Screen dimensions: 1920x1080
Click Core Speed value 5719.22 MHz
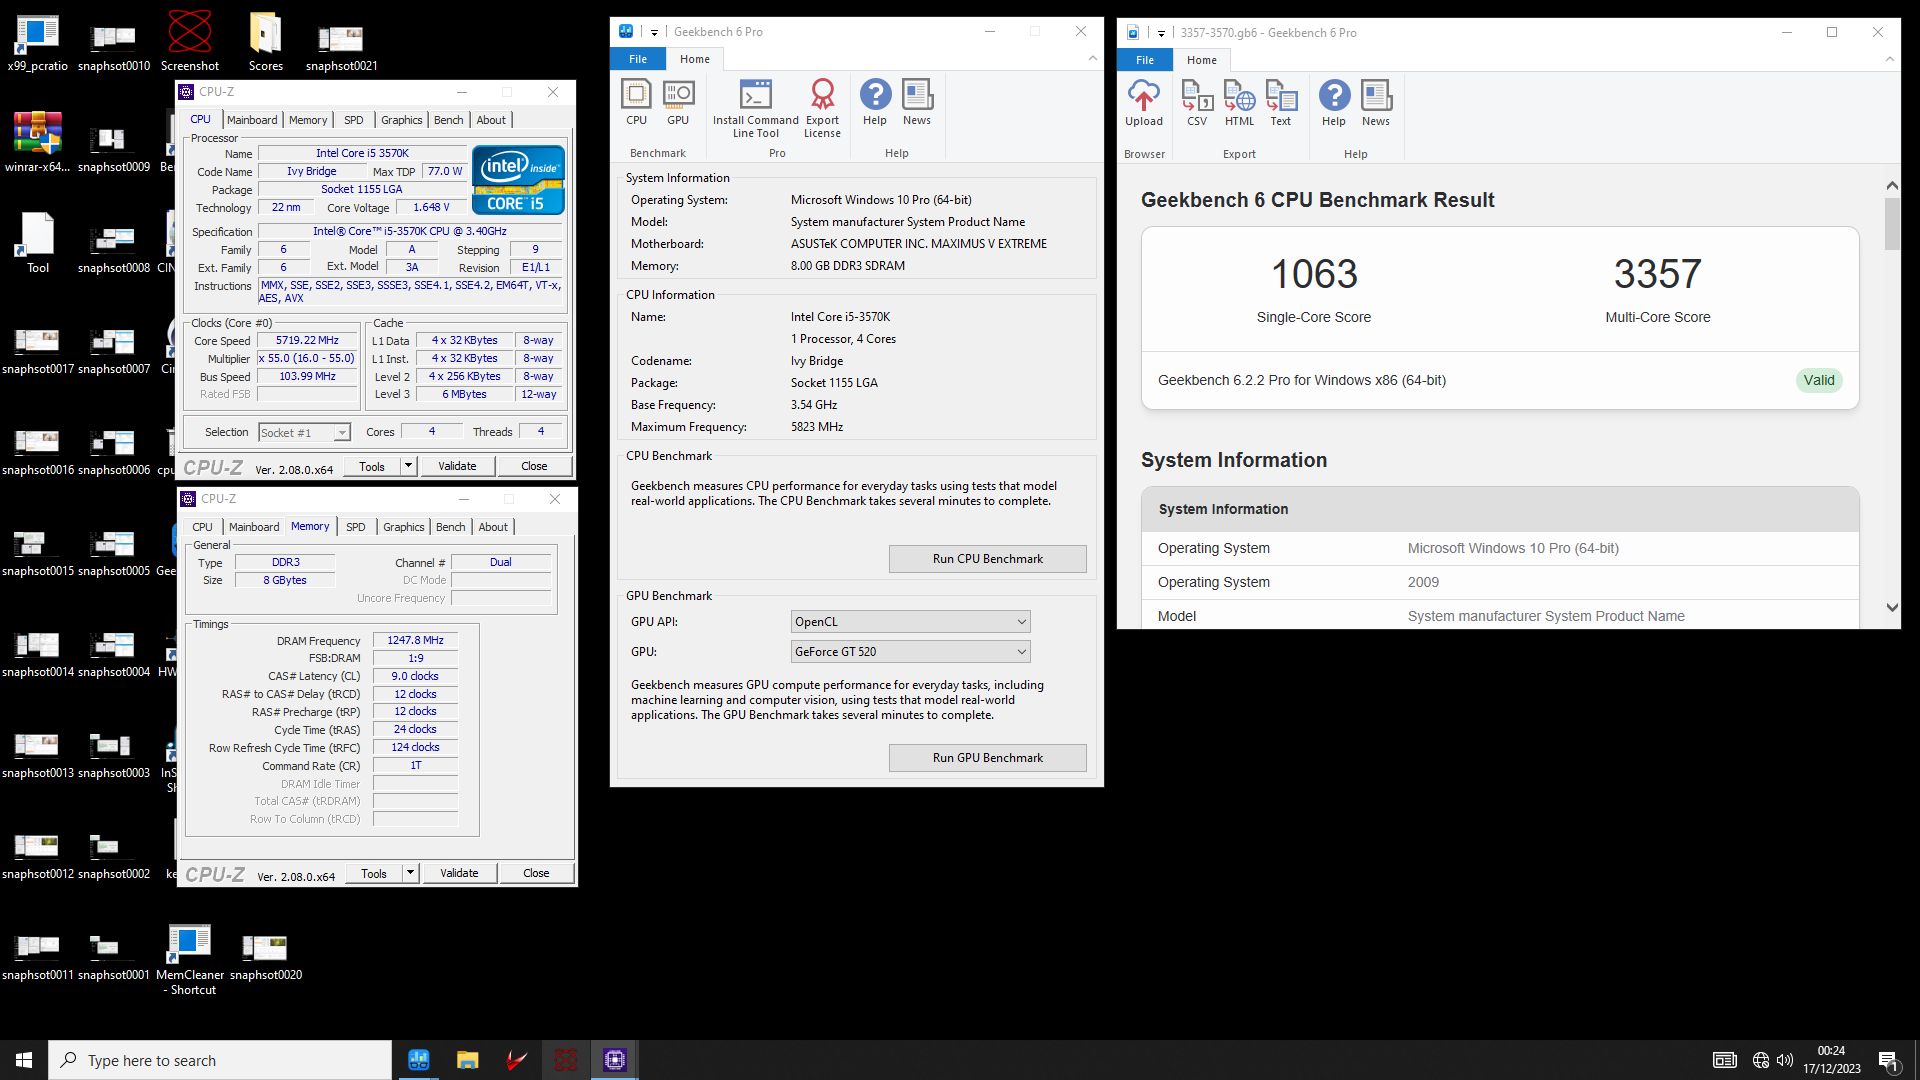[308, 341]
